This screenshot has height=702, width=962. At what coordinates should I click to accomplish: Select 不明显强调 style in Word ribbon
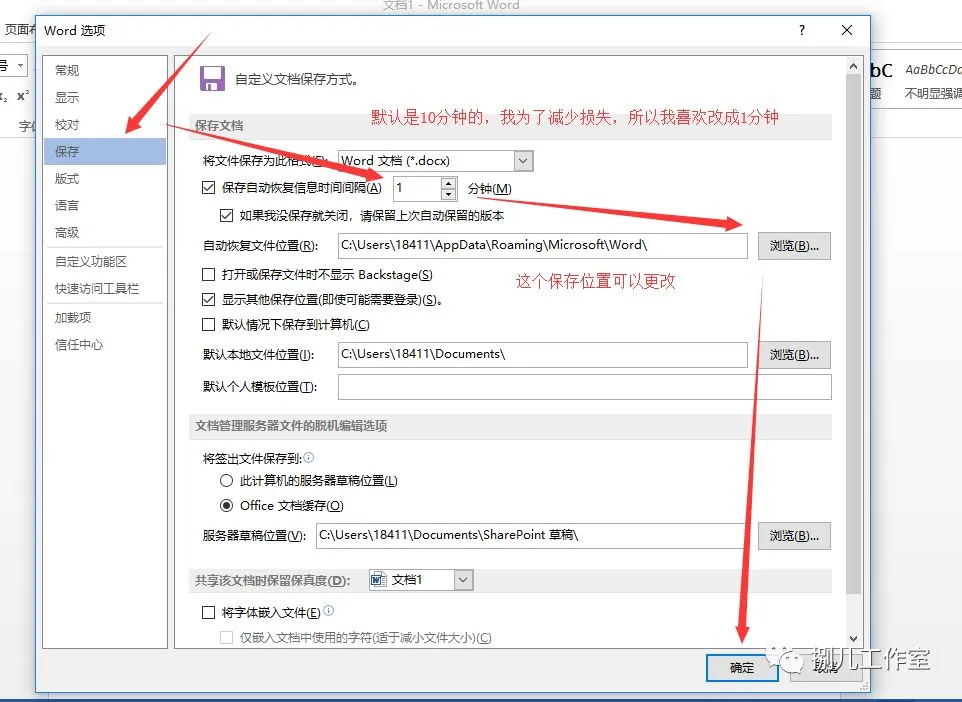(x=933, y=80)
